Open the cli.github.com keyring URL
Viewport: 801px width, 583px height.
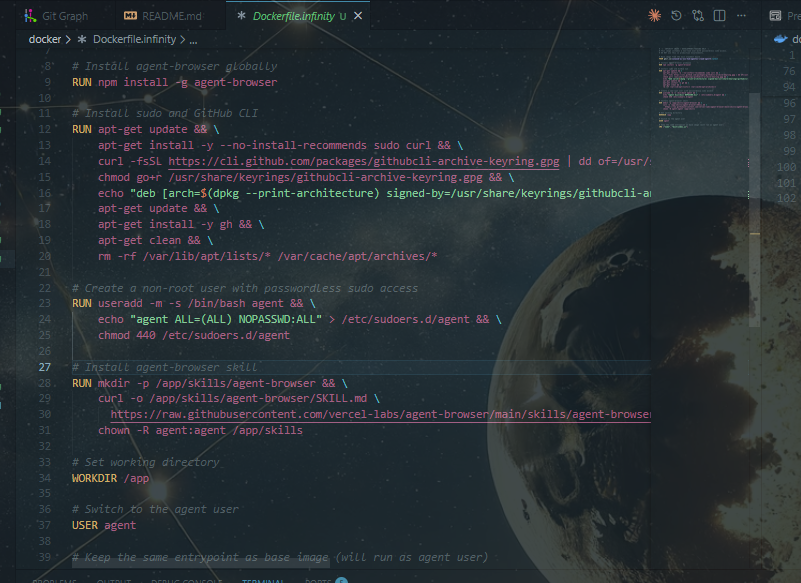[x=364, y=161]
